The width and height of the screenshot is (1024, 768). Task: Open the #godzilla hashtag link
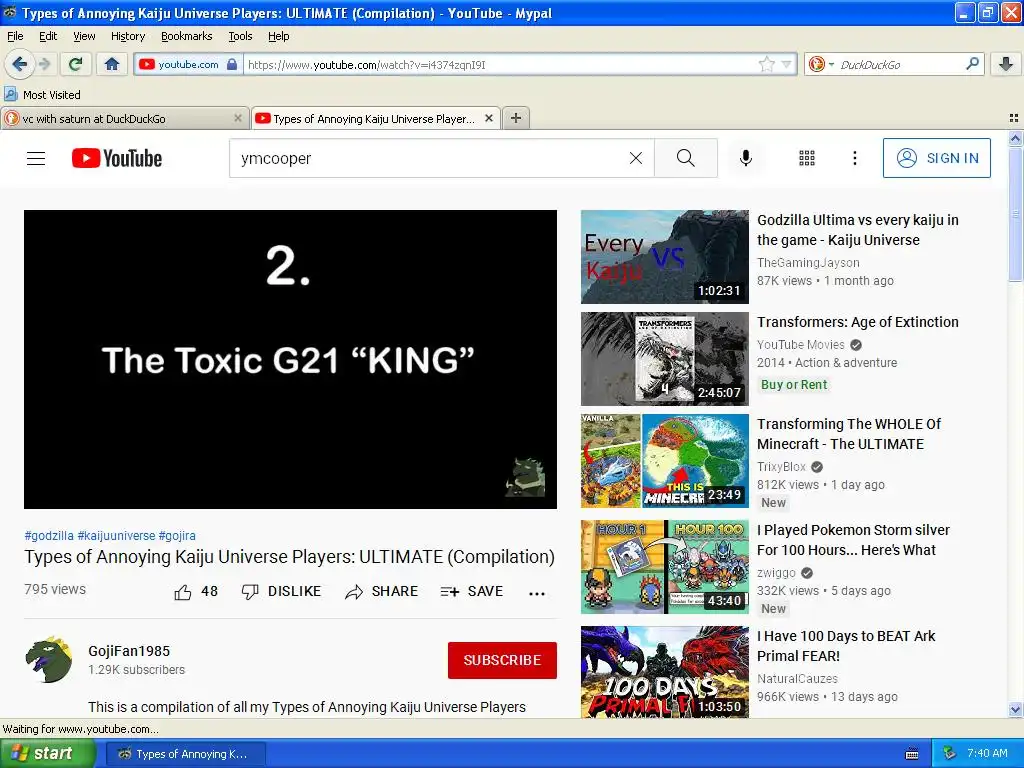pyautogui.click(x=49, y=536)
